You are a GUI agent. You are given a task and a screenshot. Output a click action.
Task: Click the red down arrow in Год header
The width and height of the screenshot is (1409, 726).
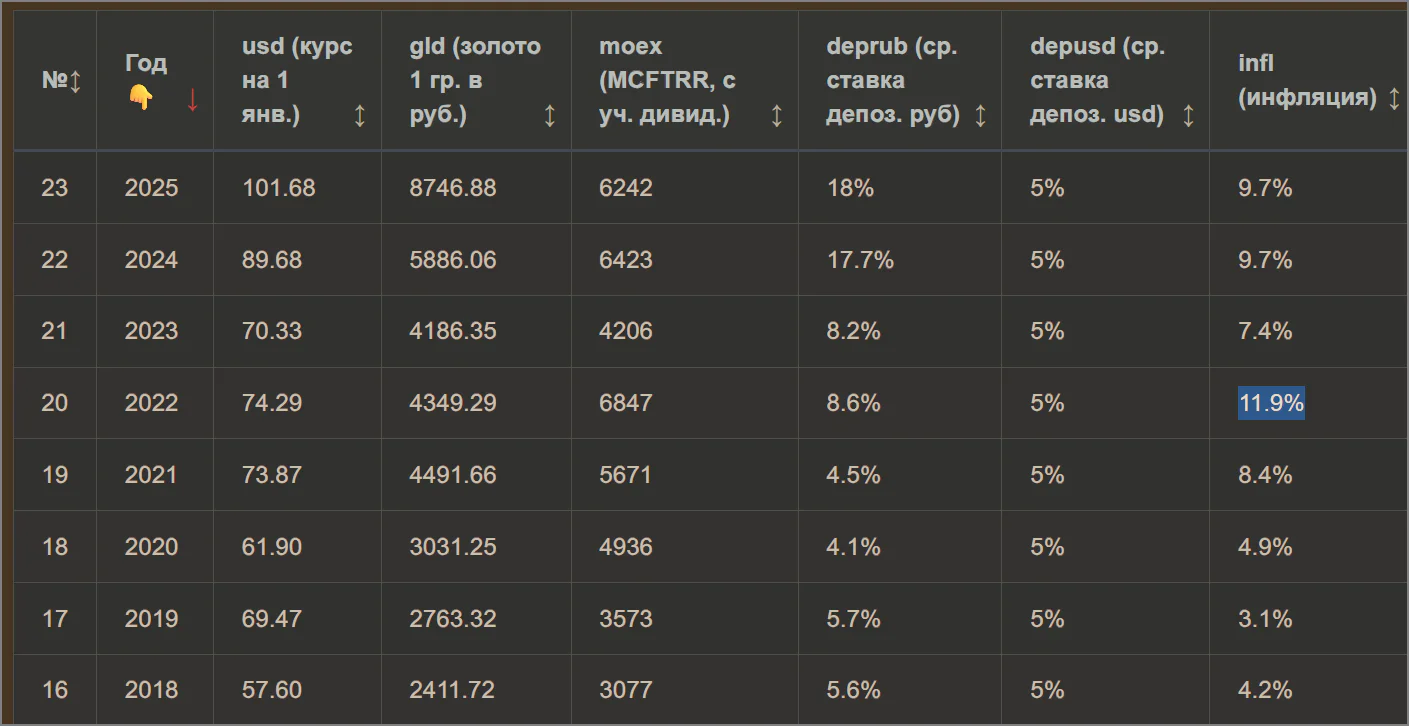(192, 98)
